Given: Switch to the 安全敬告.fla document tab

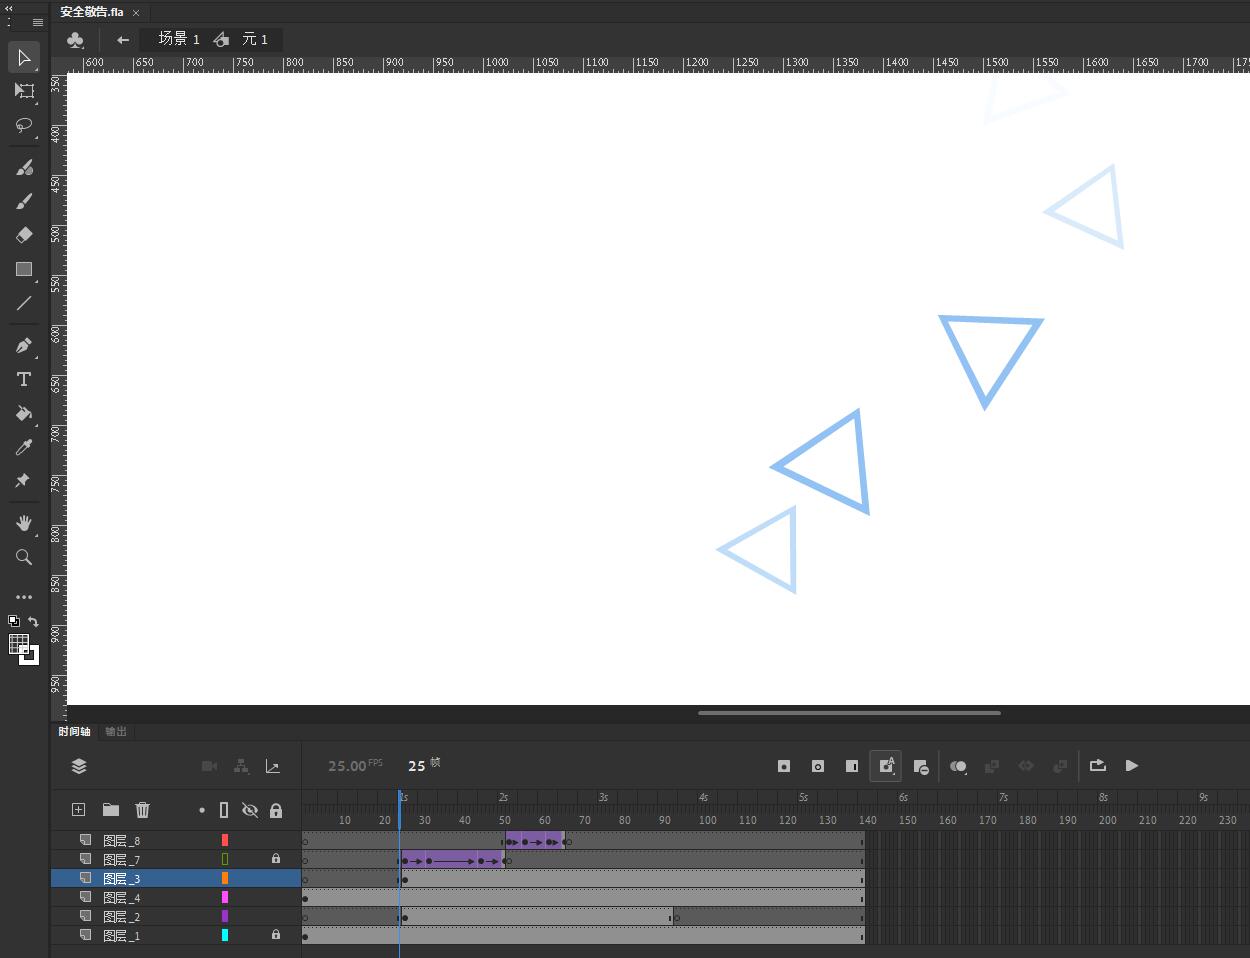Looking at the screenshot, I should pos(92,12).
